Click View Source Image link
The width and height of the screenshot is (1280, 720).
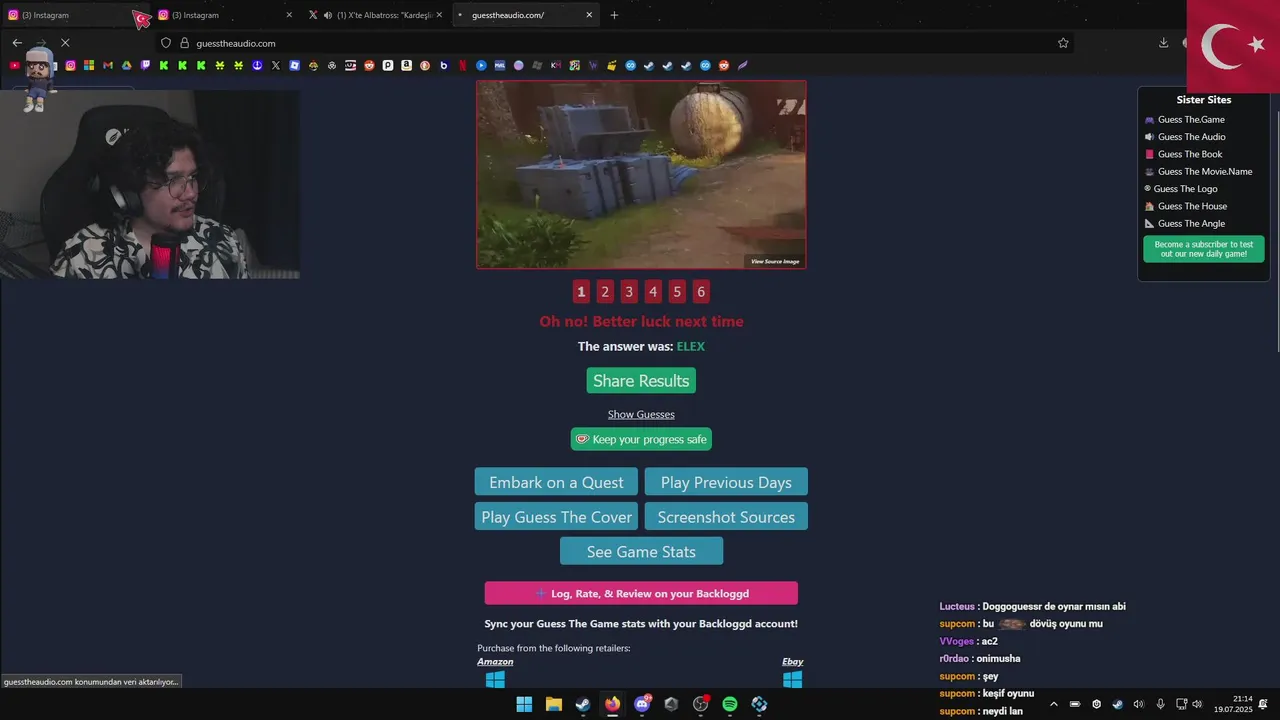775,262
